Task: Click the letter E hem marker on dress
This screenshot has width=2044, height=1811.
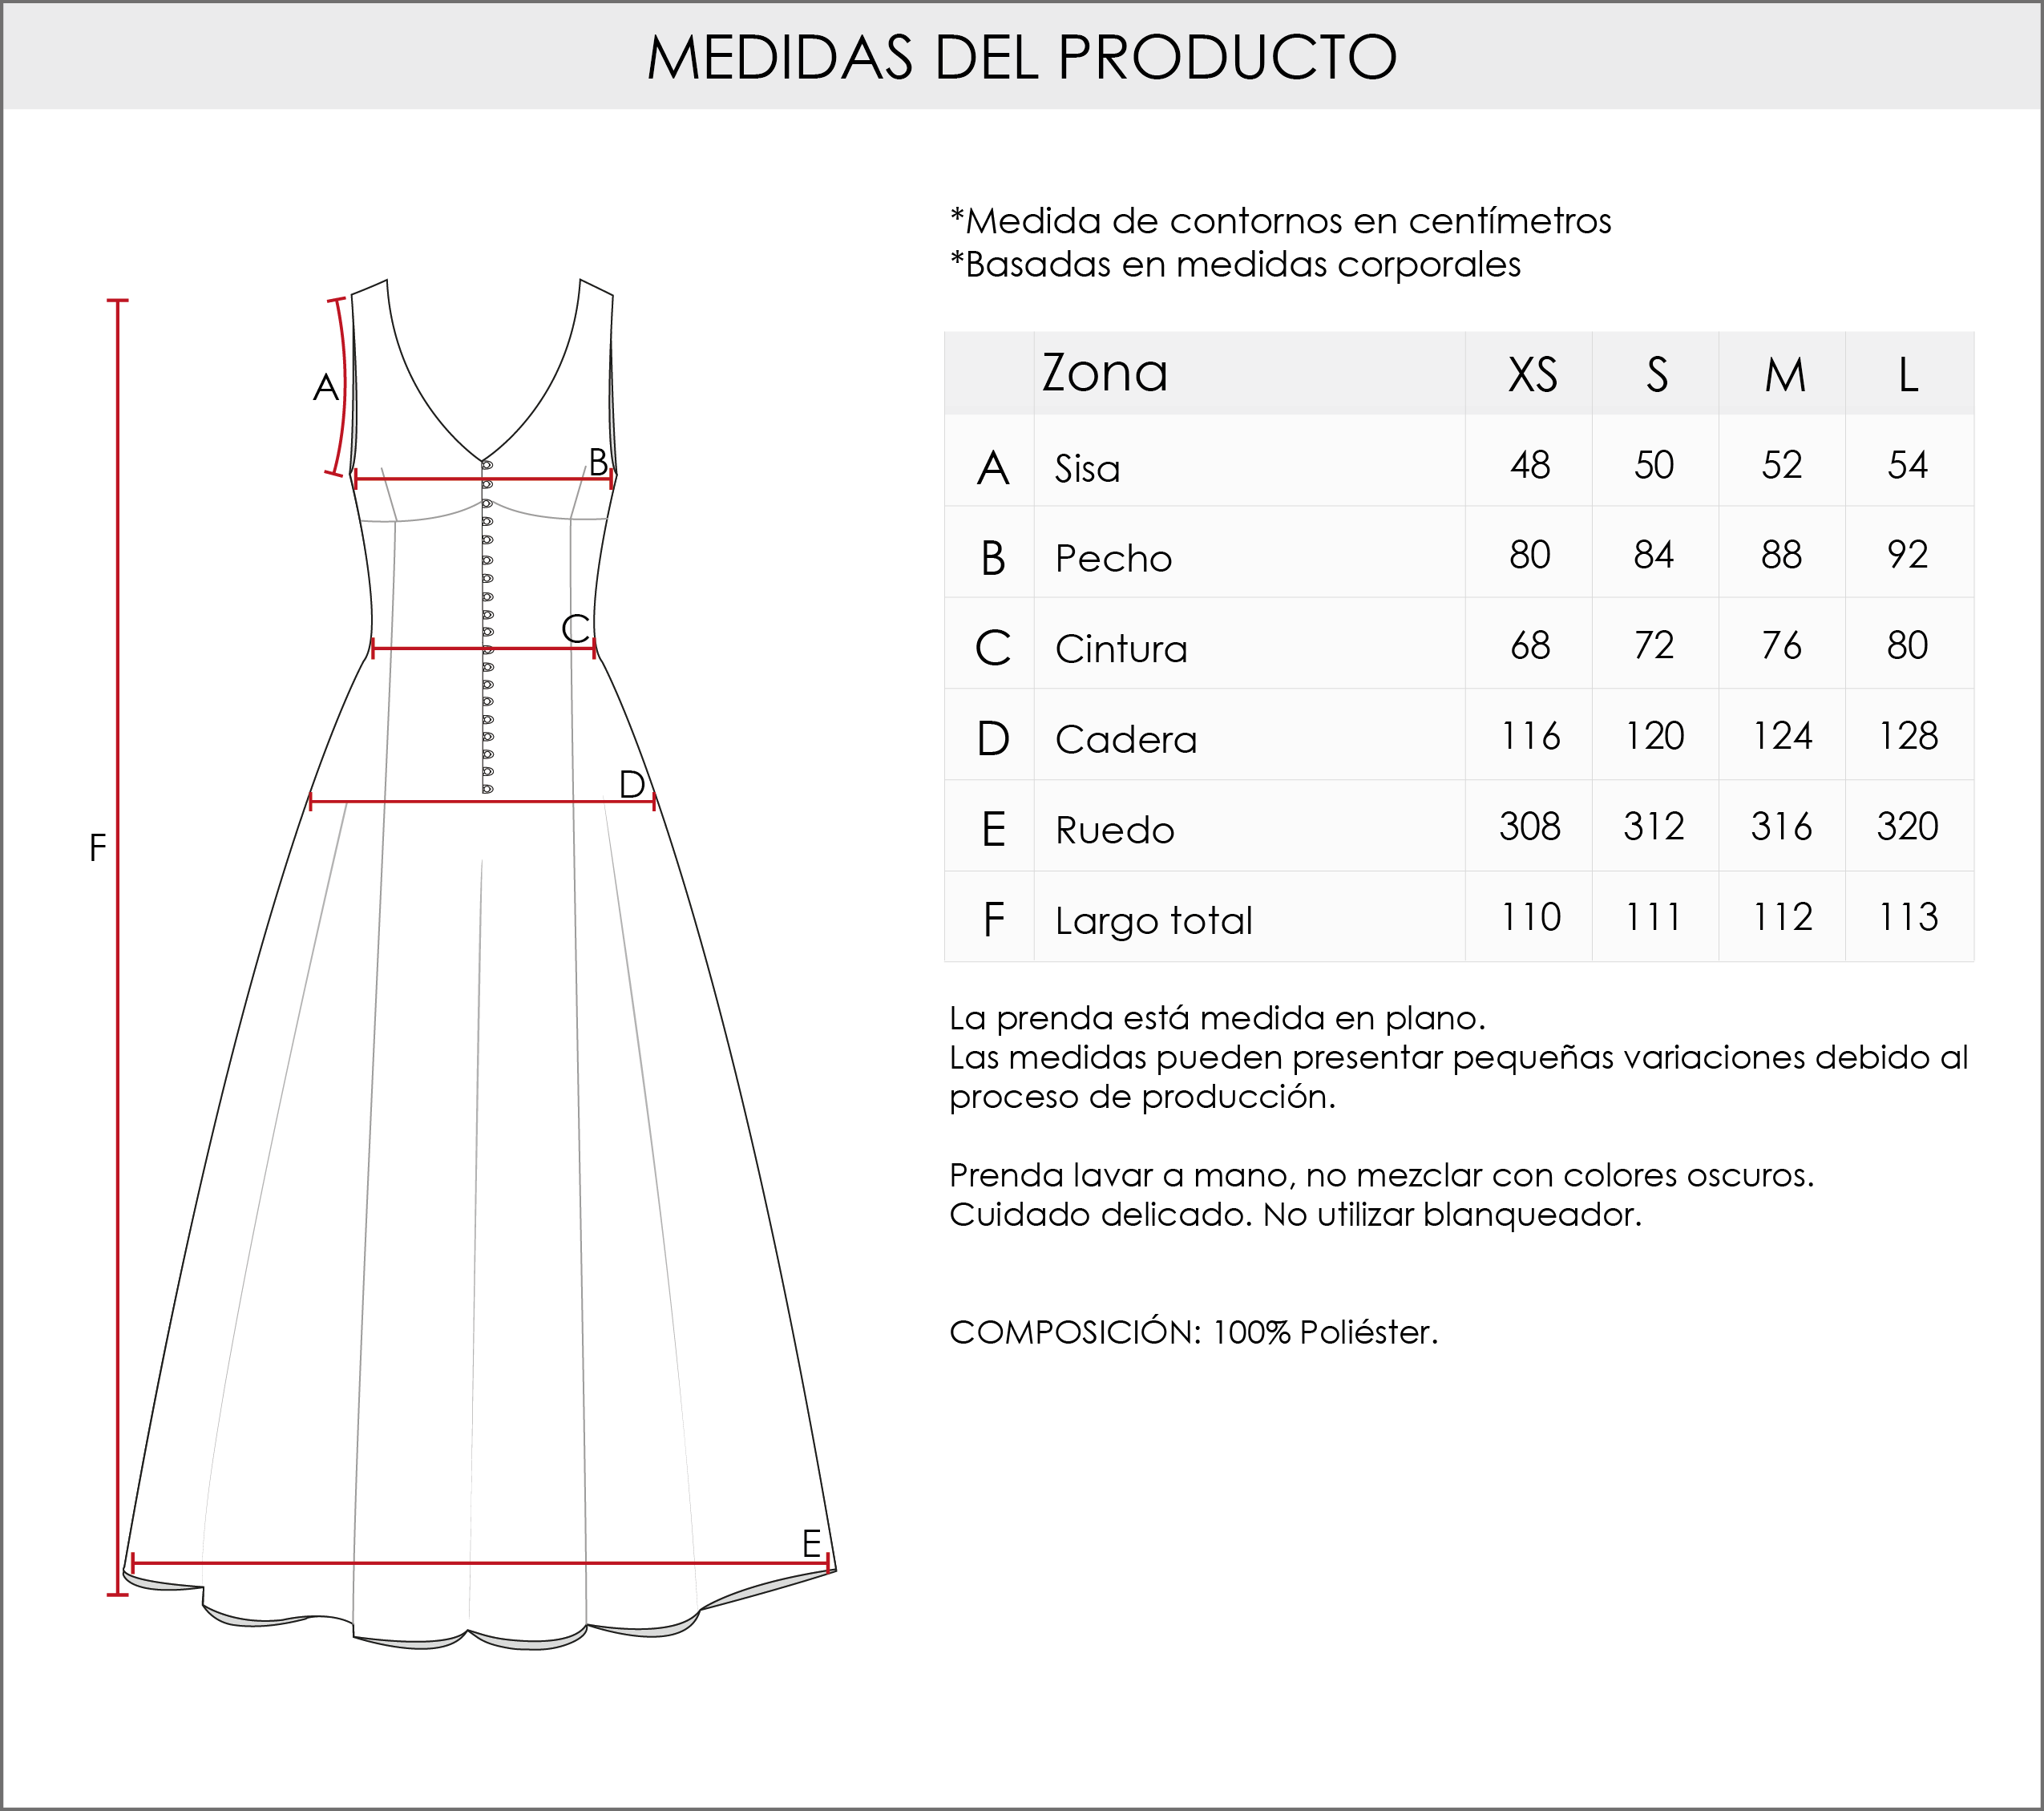Action: point(811,1543)
